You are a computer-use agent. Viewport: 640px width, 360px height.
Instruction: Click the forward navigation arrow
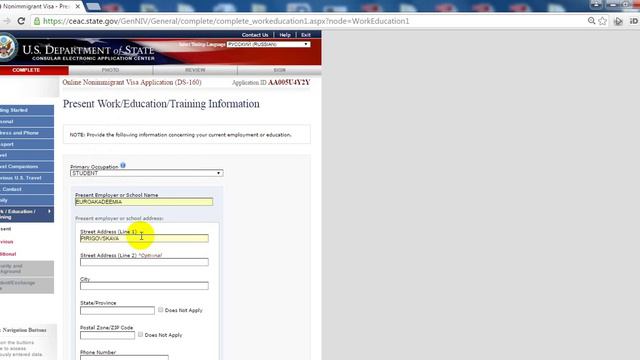pos(6,21)
